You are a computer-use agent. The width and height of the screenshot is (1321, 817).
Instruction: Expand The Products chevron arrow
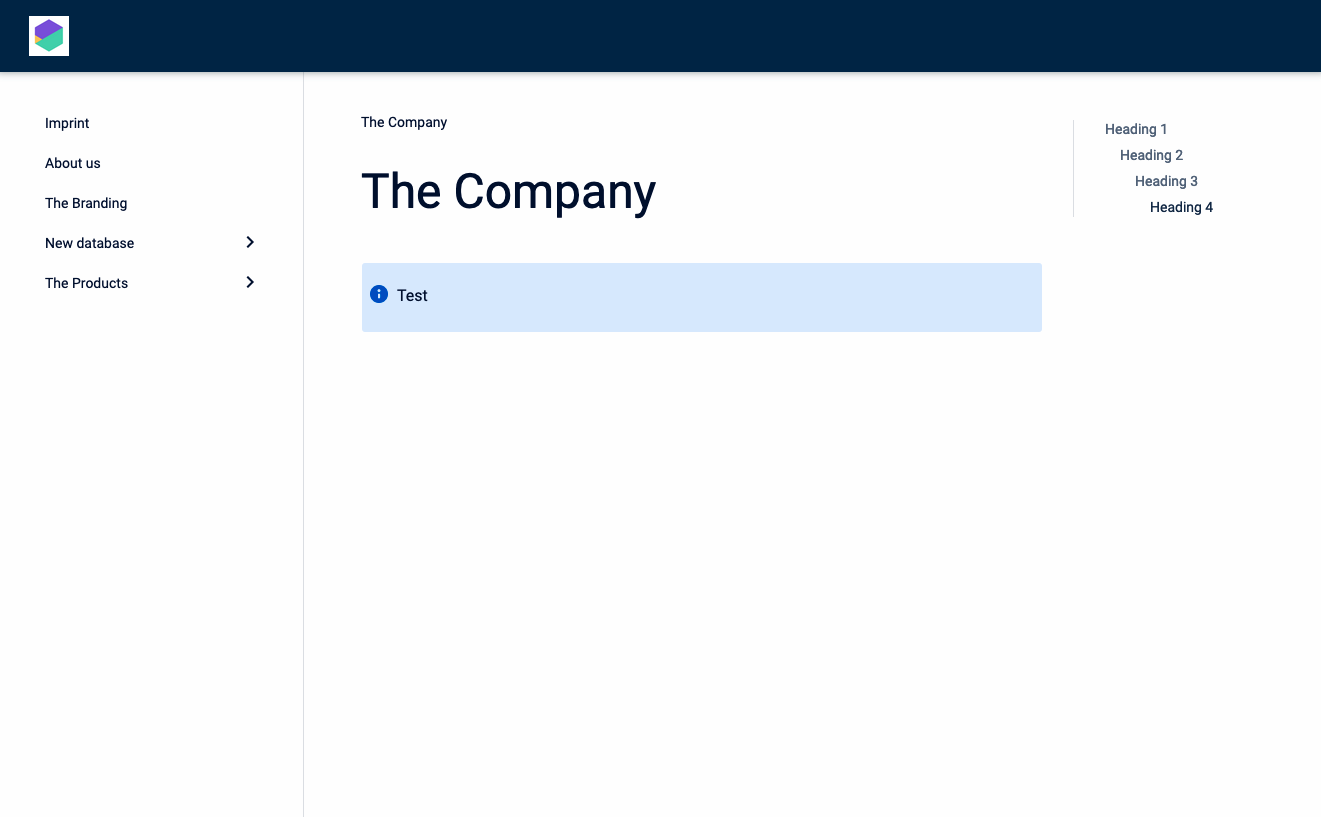(x=250, y=282)
